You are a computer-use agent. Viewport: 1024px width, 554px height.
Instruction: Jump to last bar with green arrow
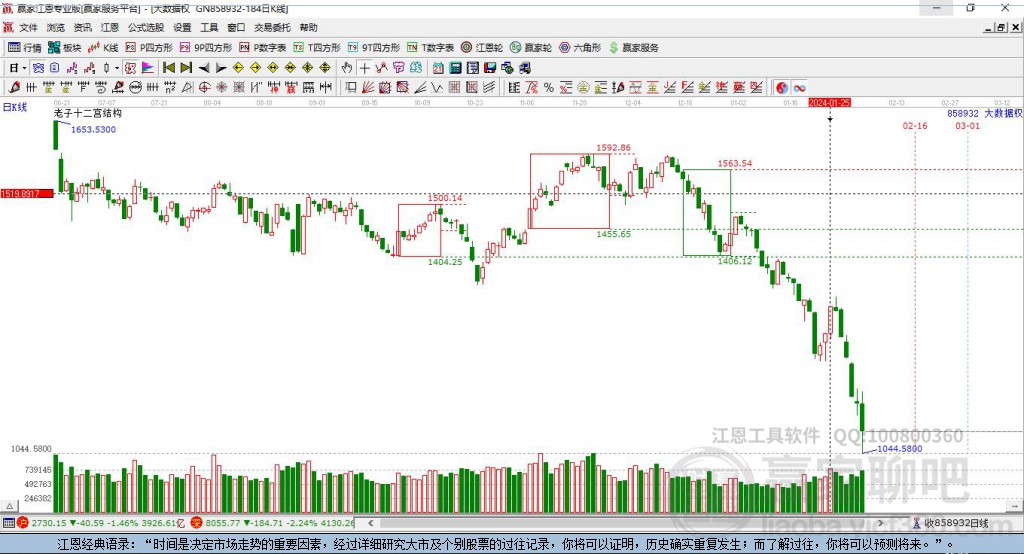186,68
